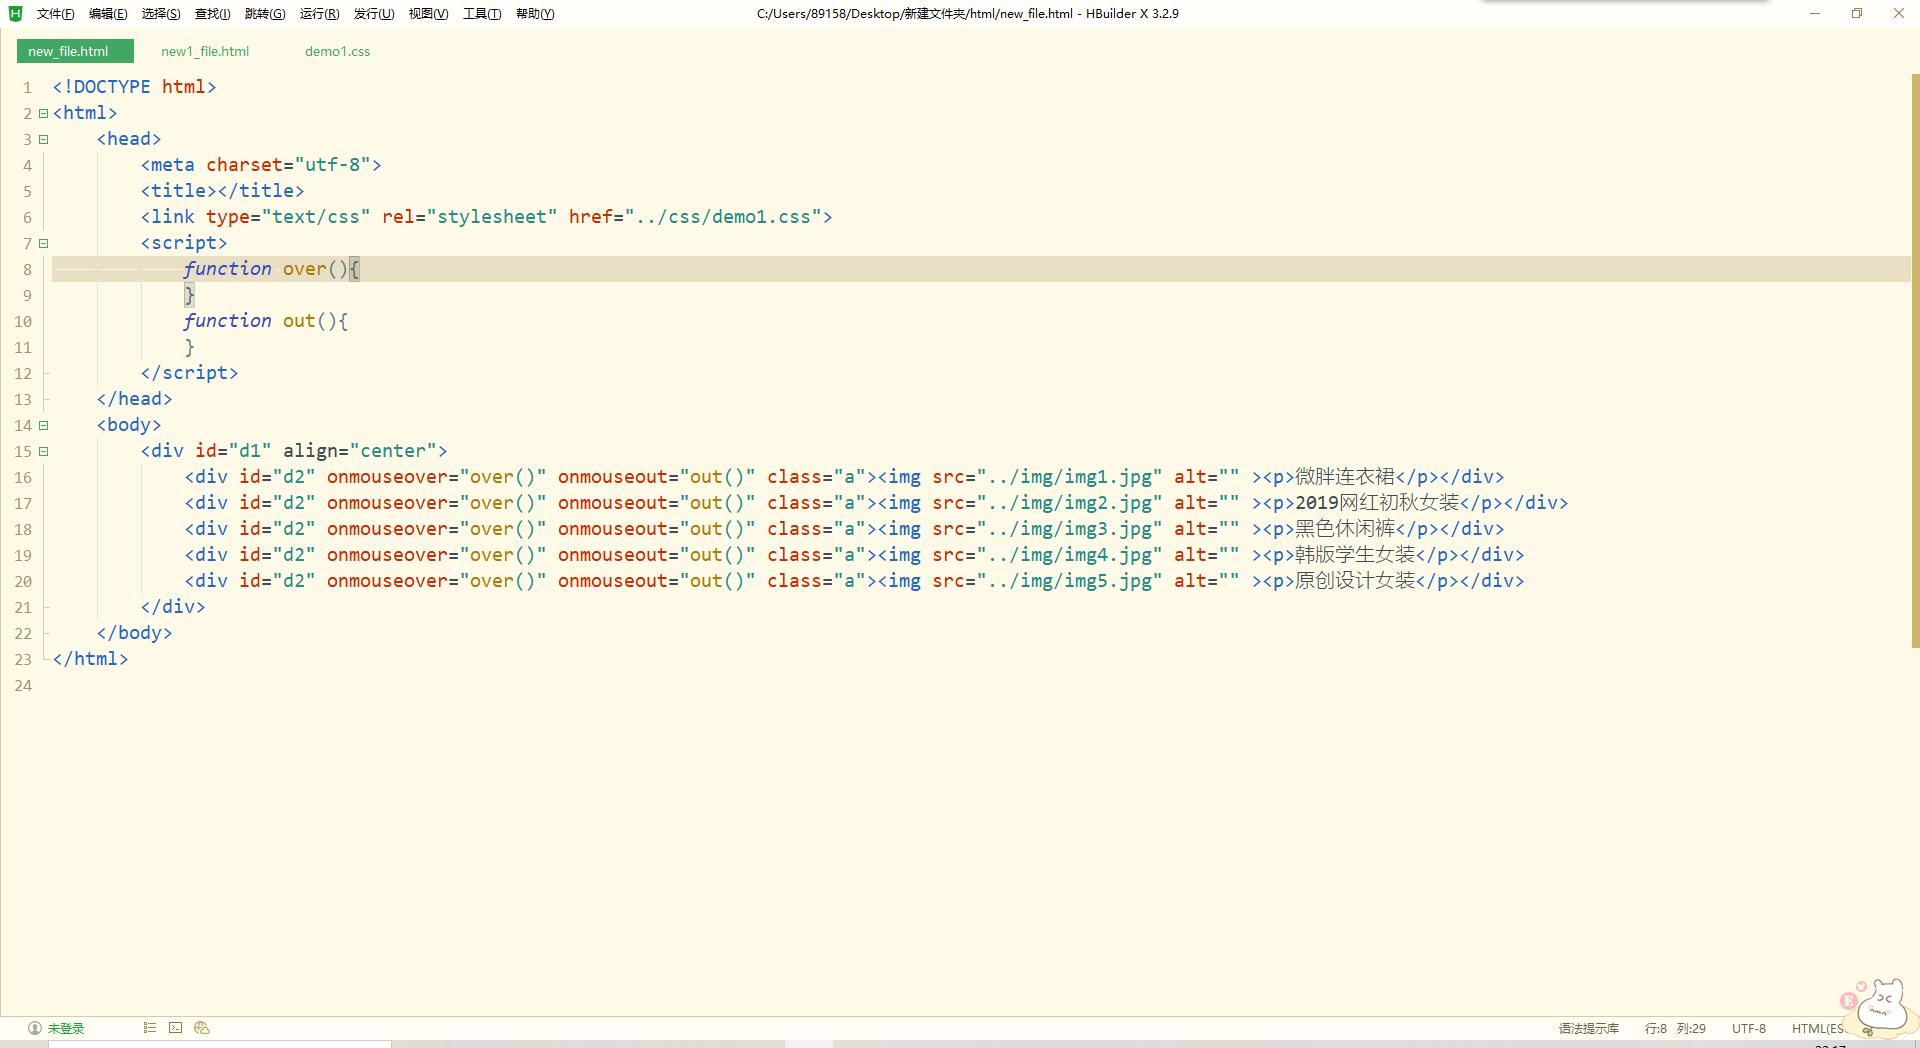Click the HBuilder X logo icon
1920x1048 pixels.
15,13
